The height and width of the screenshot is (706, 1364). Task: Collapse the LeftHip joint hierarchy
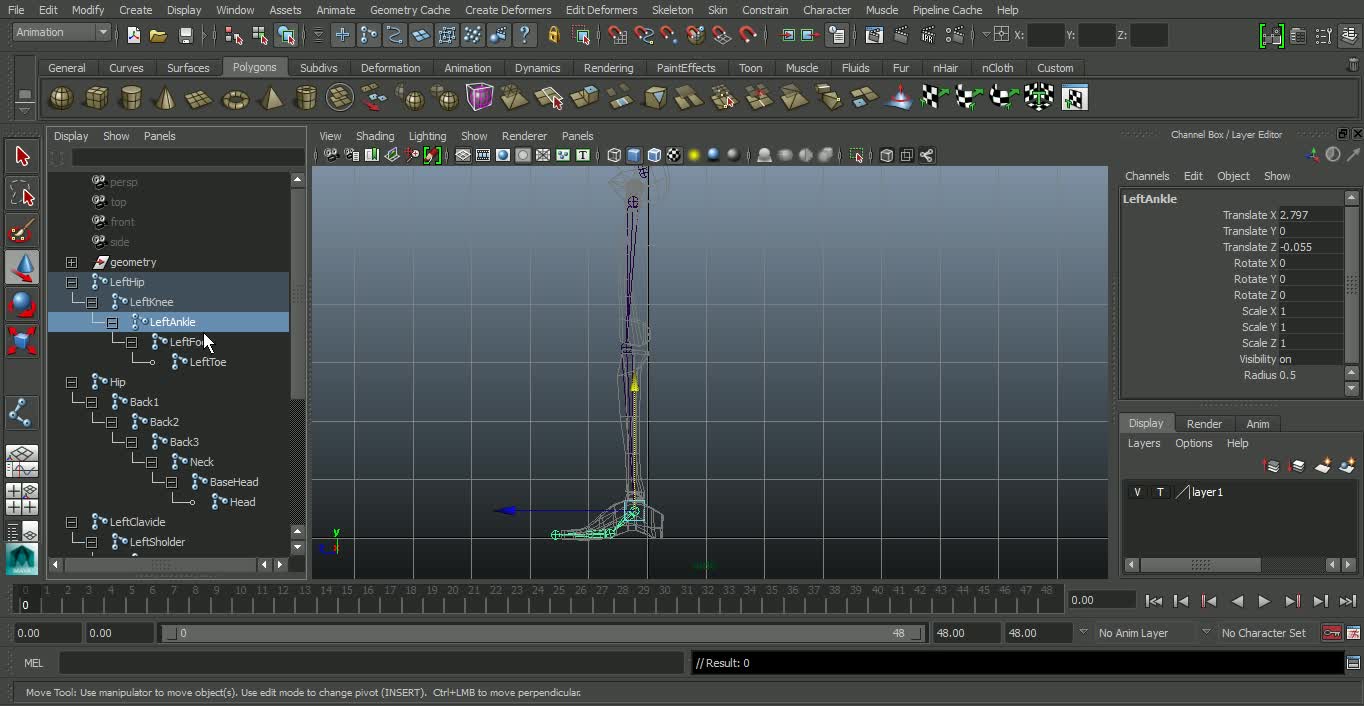pos(71,282)
